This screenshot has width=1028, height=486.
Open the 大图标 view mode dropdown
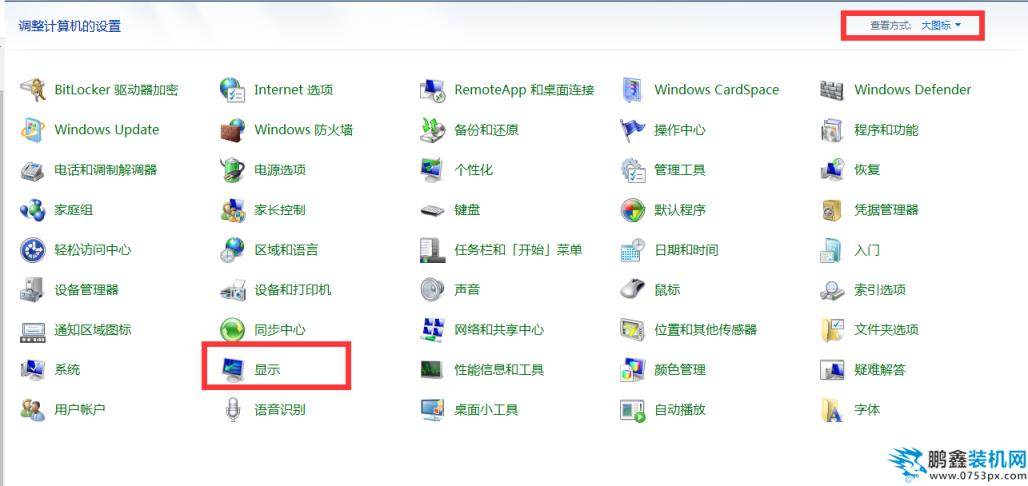click(x=941, y=26)
